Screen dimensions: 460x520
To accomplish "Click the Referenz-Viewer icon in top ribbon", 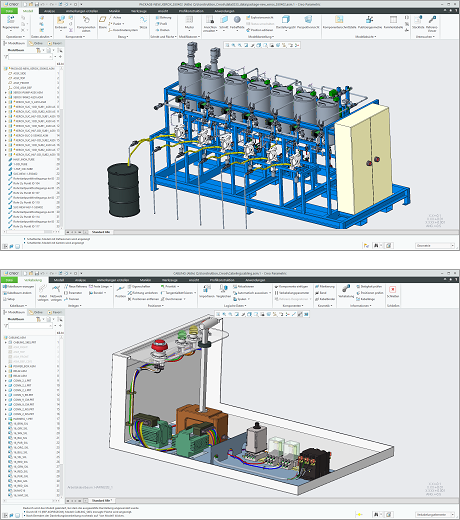I will [432, 23].
